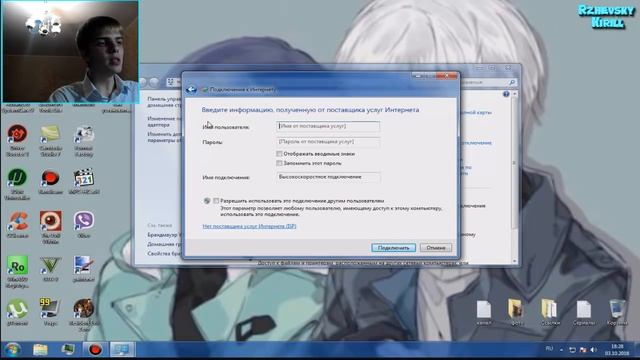This screenshot has height=360, width=640.
Task: Click the red Bandicam taskbar button
Action: (95, 350)
